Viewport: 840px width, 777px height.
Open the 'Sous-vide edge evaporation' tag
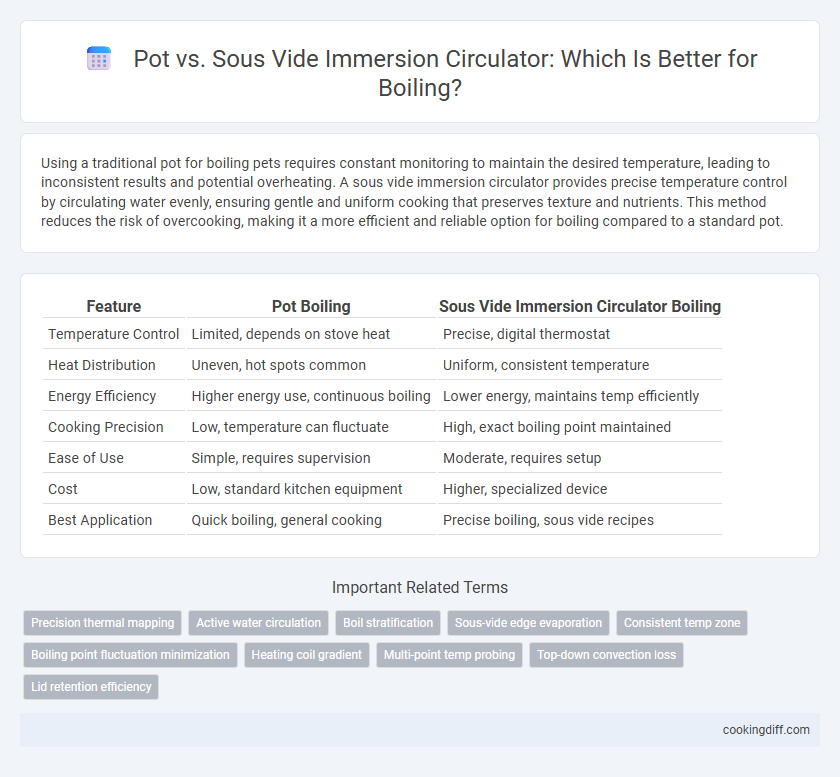point(528,623)
